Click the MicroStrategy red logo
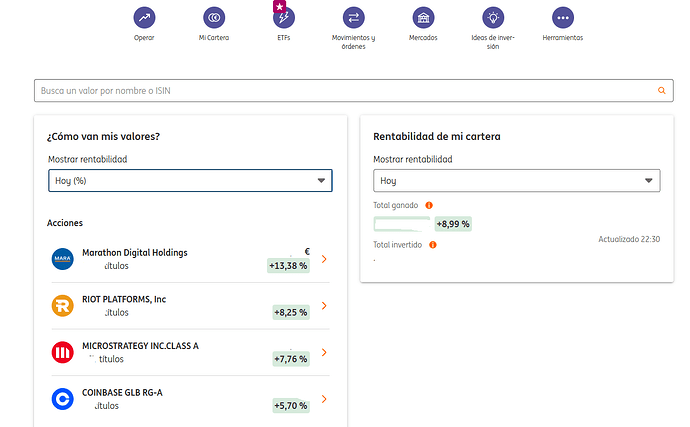This screenshot has width=690, height=427. click(x=62, y=352)
